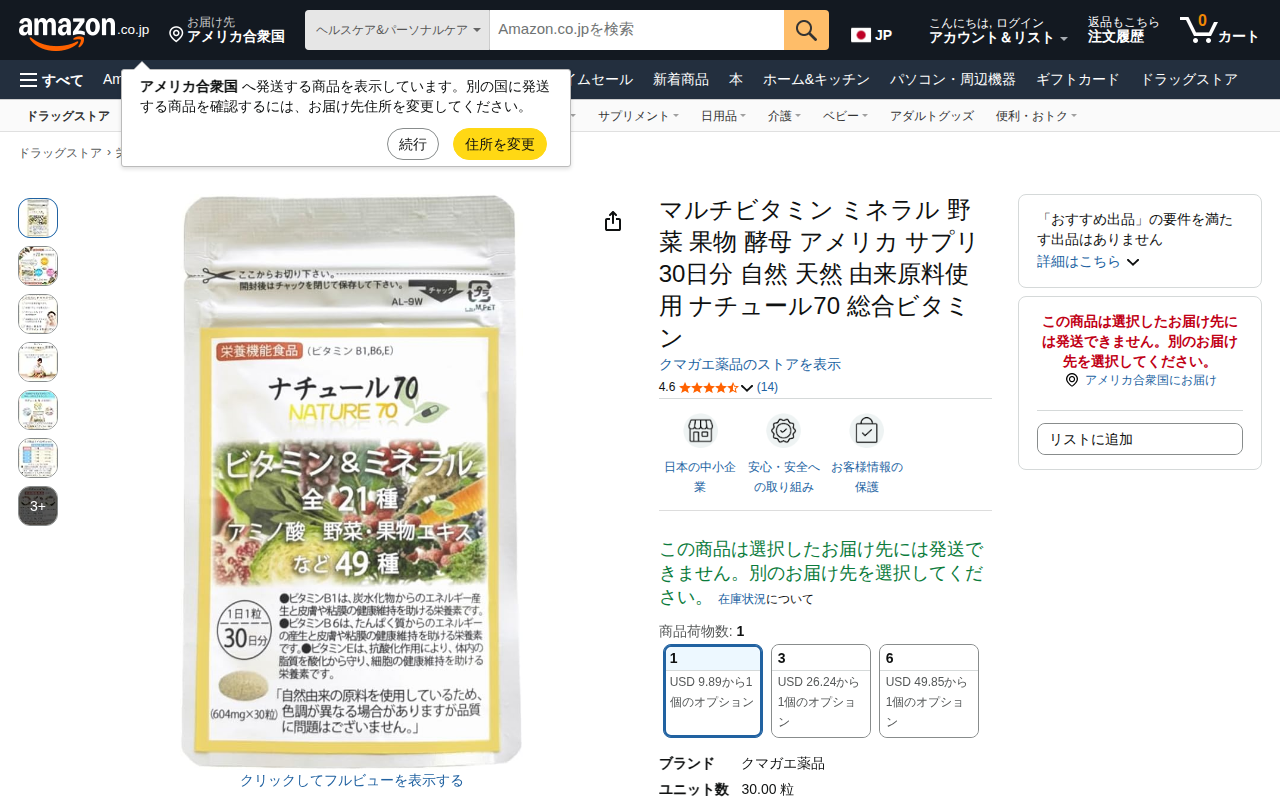Expand the ベビー submenu

[x=845, y=116]
